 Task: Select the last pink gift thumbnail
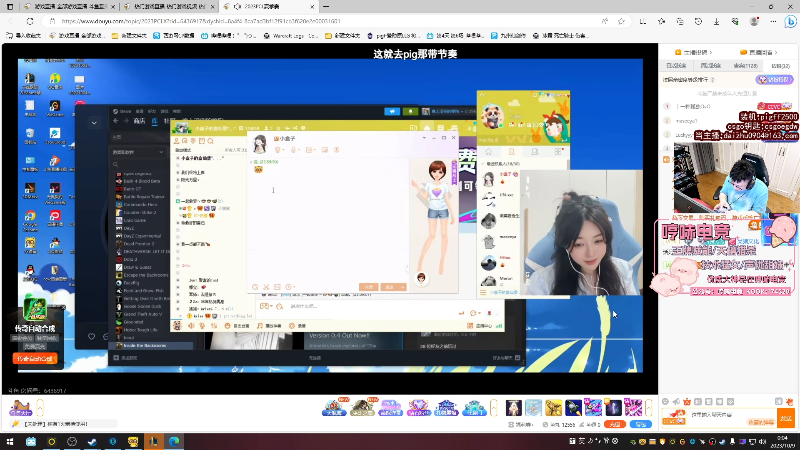tap(633, 408)
